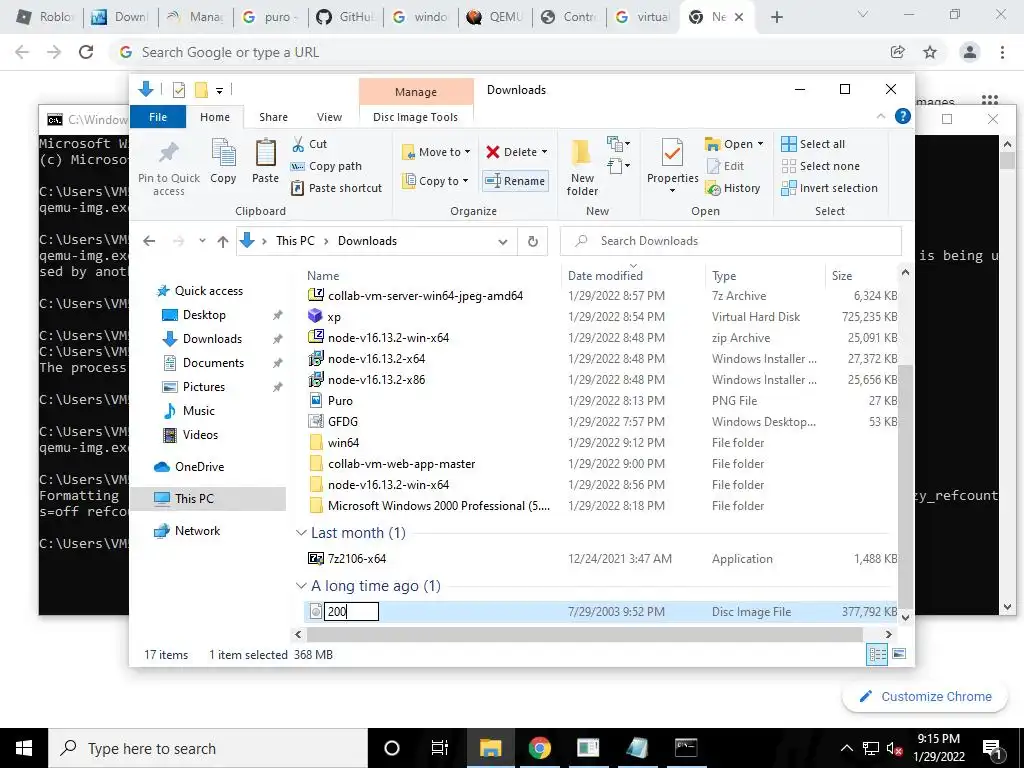Click the Cut scissors icon in ribbon
The image size is (1024, 768).
pyautogui.click(x=298, y=144)
